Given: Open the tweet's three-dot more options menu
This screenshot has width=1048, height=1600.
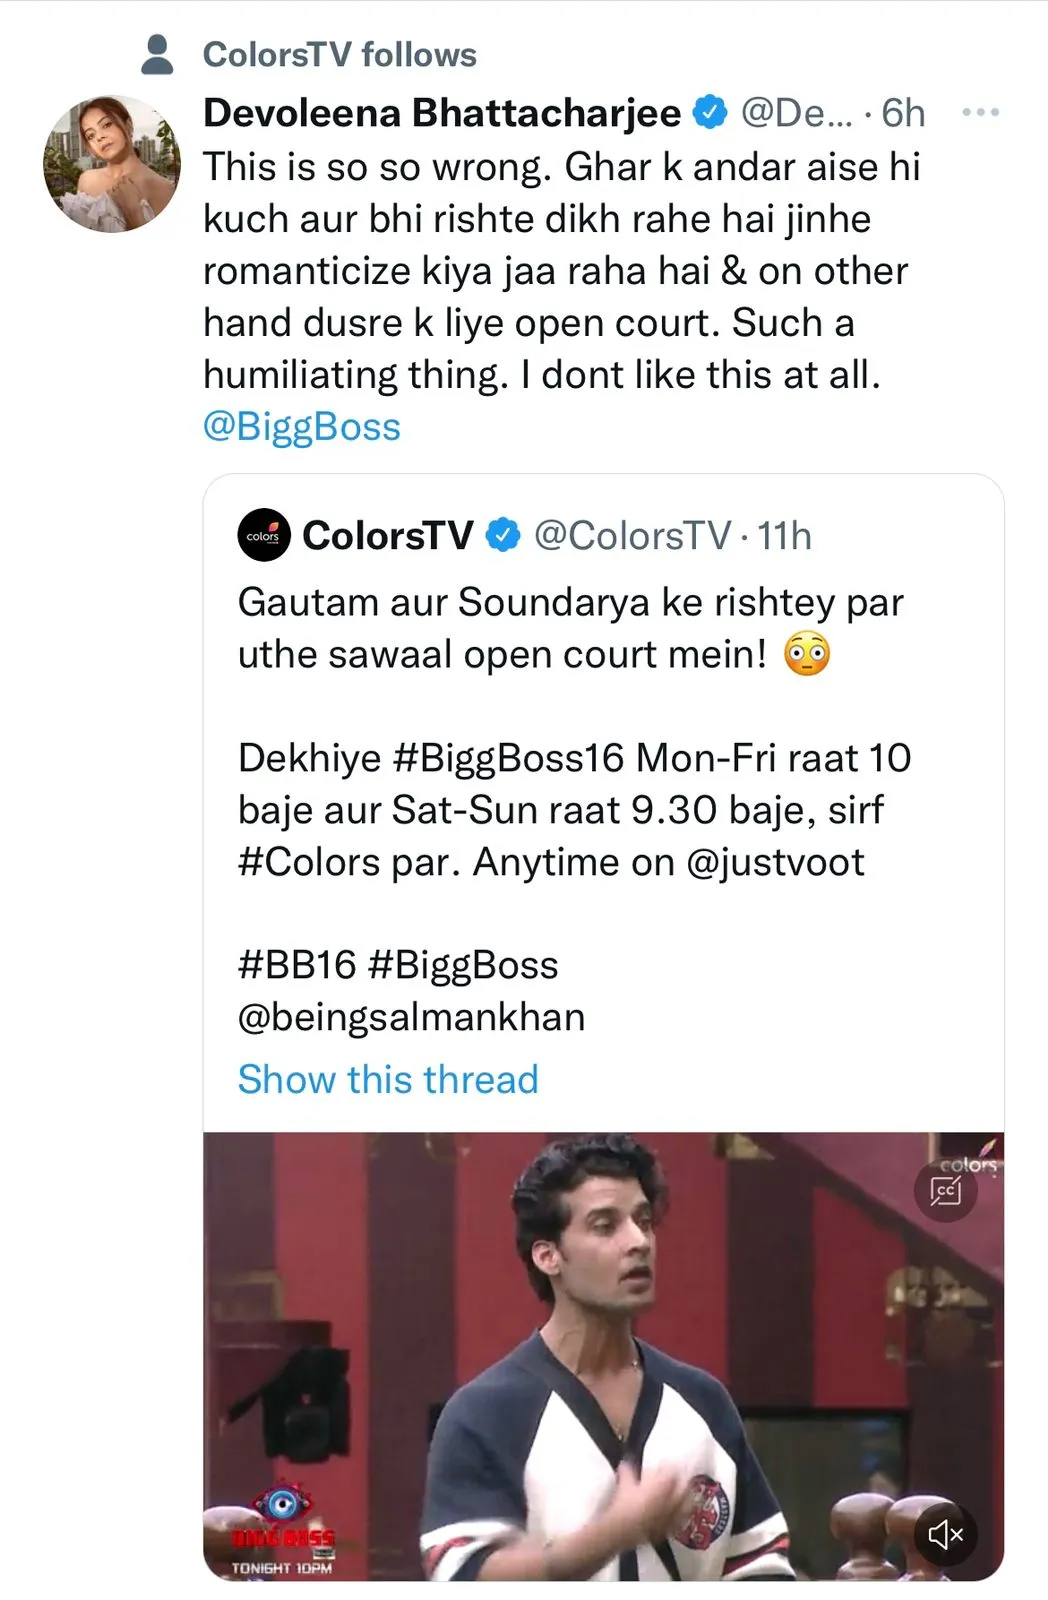Looking at the screenshot, I should [x=980, y=113].
